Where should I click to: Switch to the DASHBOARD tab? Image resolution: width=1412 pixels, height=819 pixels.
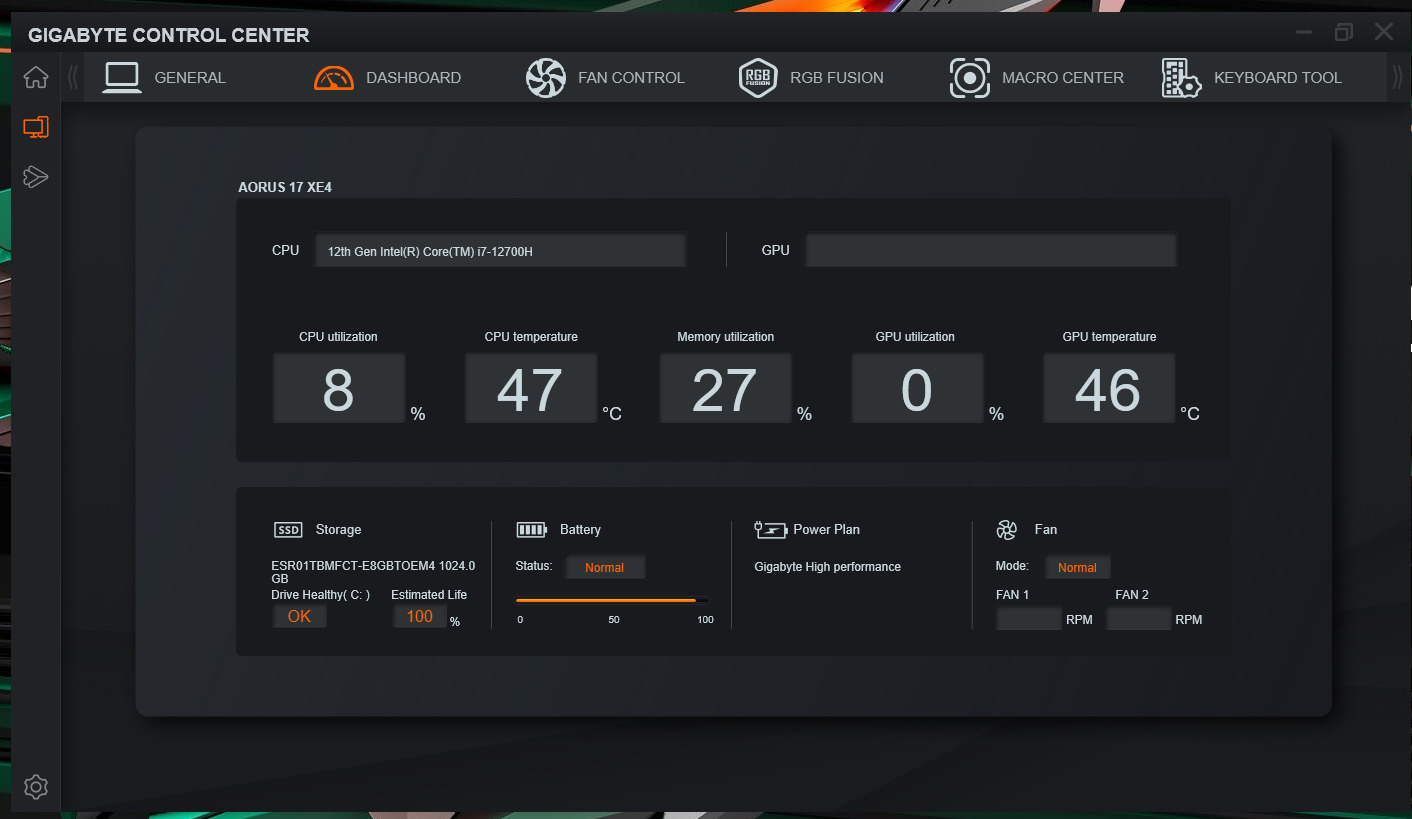[x=413, y=77]
